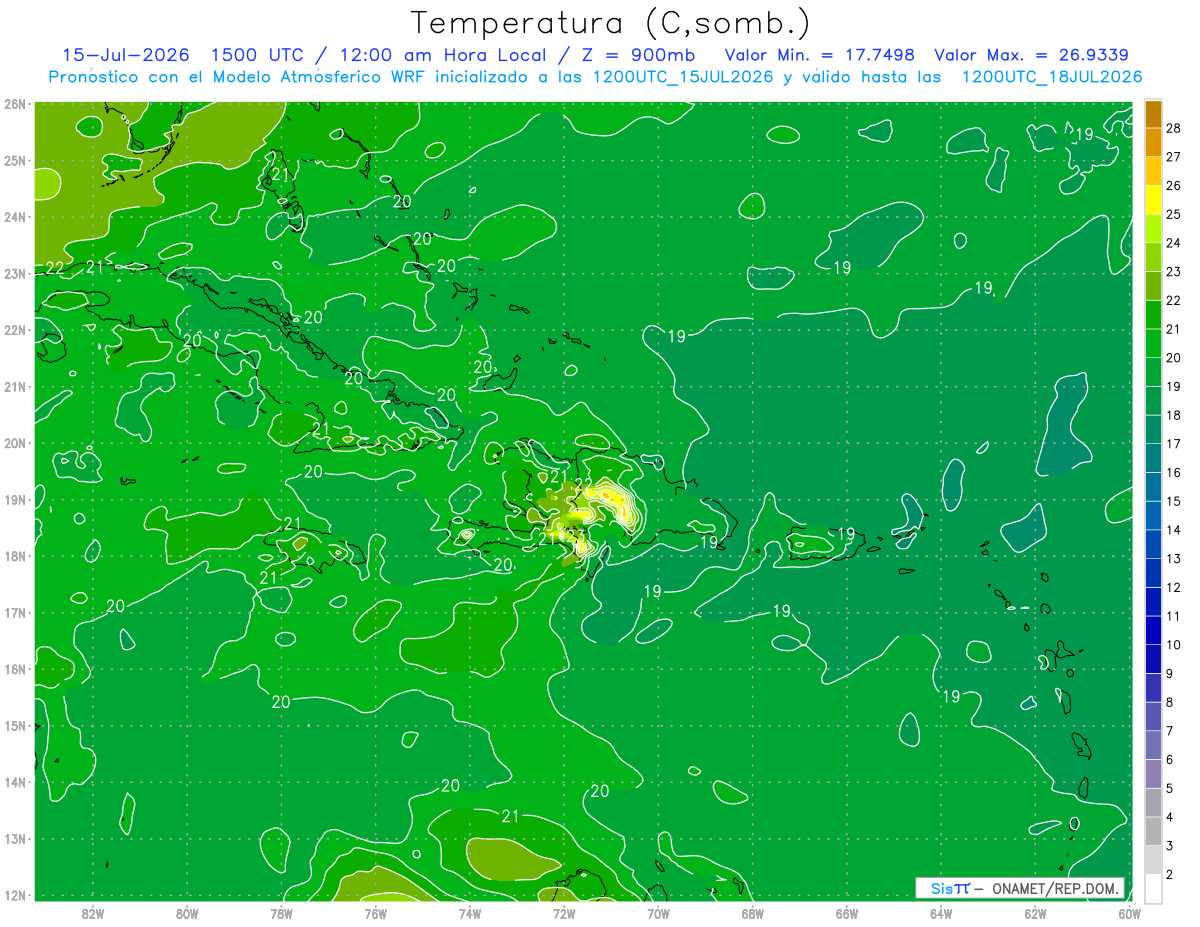1200x927 pixels.
Task: Click the "60W" longitude label
Action: tap(1130, 913)
